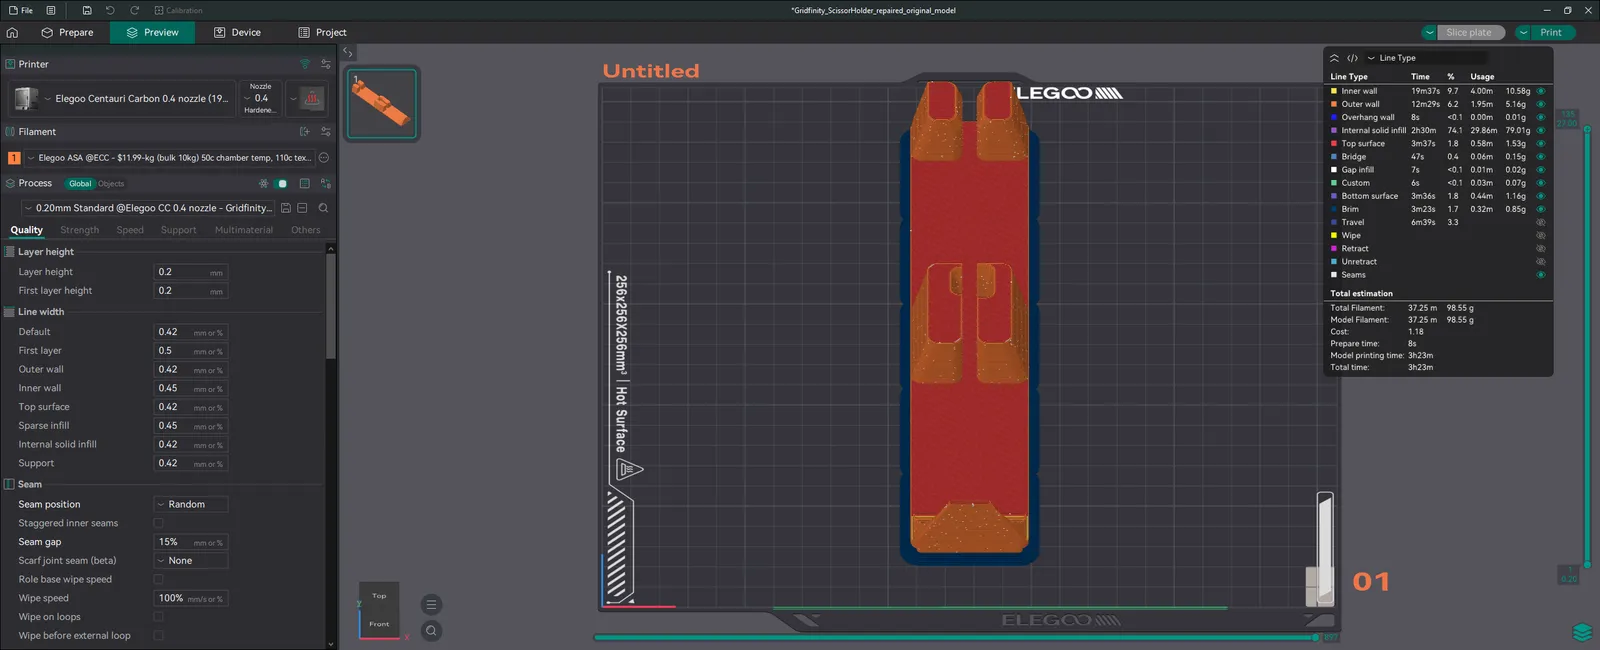Toggle the advanced mode switch in Process
The image size is (1600, 650).
pos(282,183)
